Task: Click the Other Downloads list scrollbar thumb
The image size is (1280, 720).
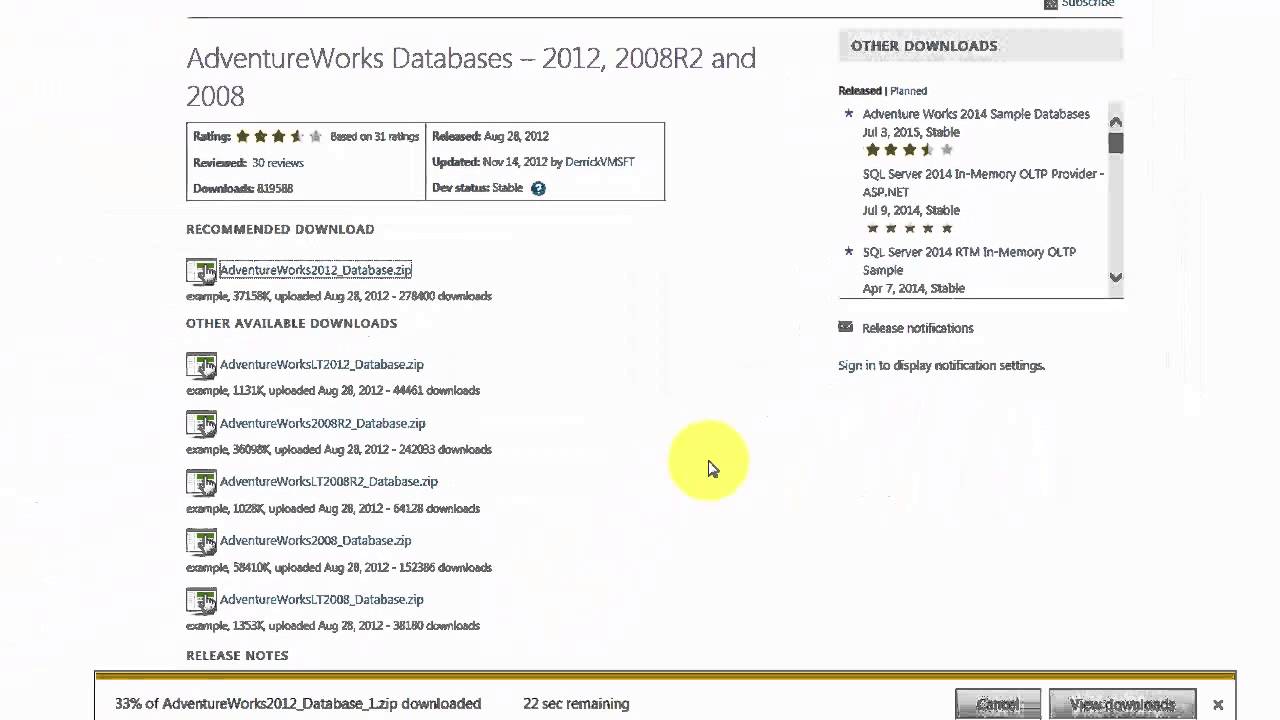Action: pos(1116,143)
